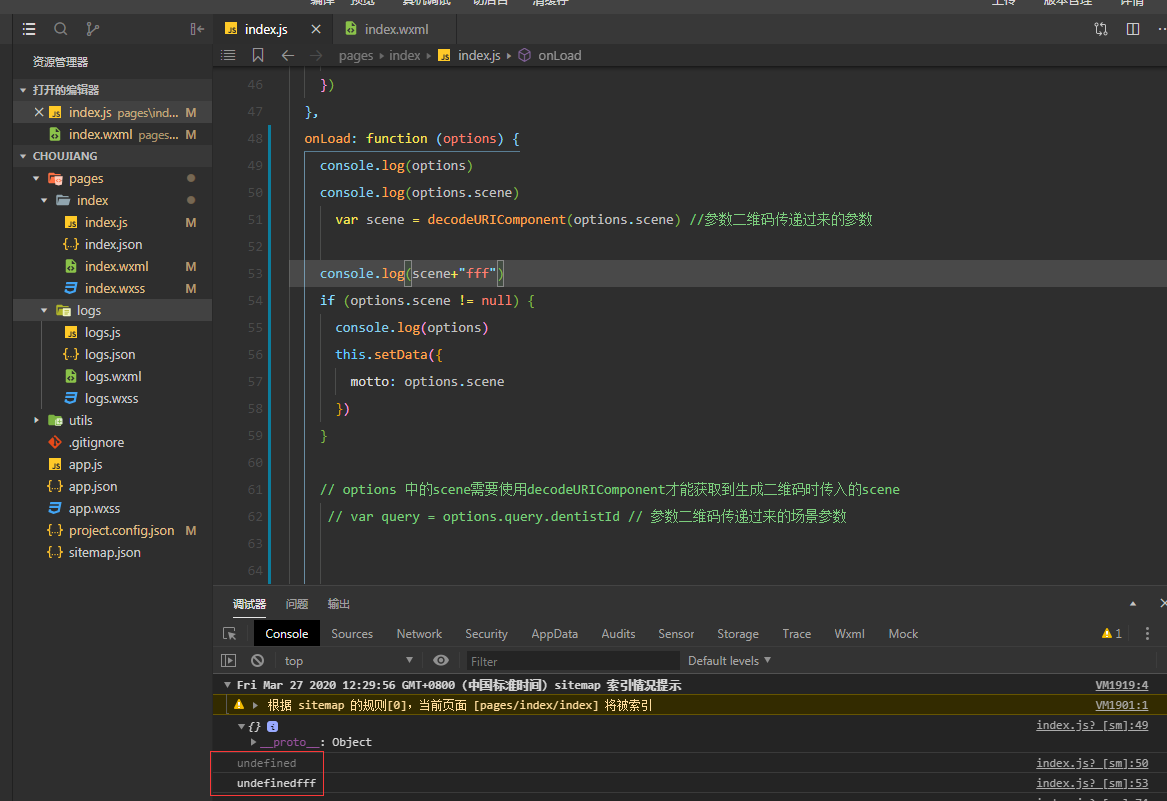Click the split editor icon
The width and height of the screenshot is (1167, 801).
[x=1133, y=30]
